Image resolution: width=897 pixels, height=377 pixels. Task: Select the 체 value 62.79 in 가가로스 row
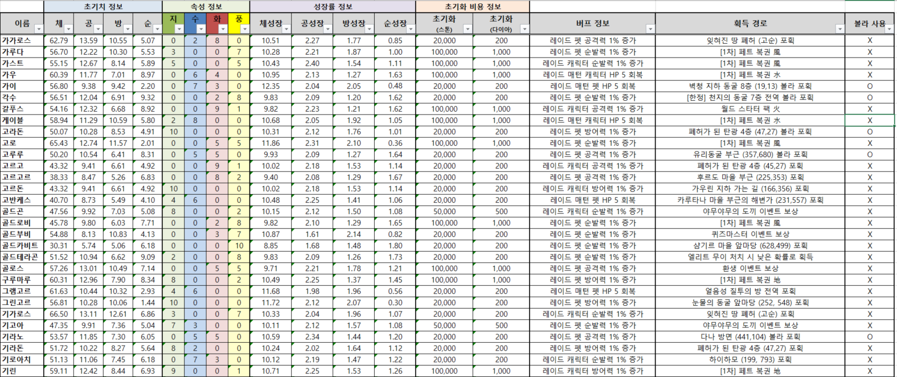point(59,41)
